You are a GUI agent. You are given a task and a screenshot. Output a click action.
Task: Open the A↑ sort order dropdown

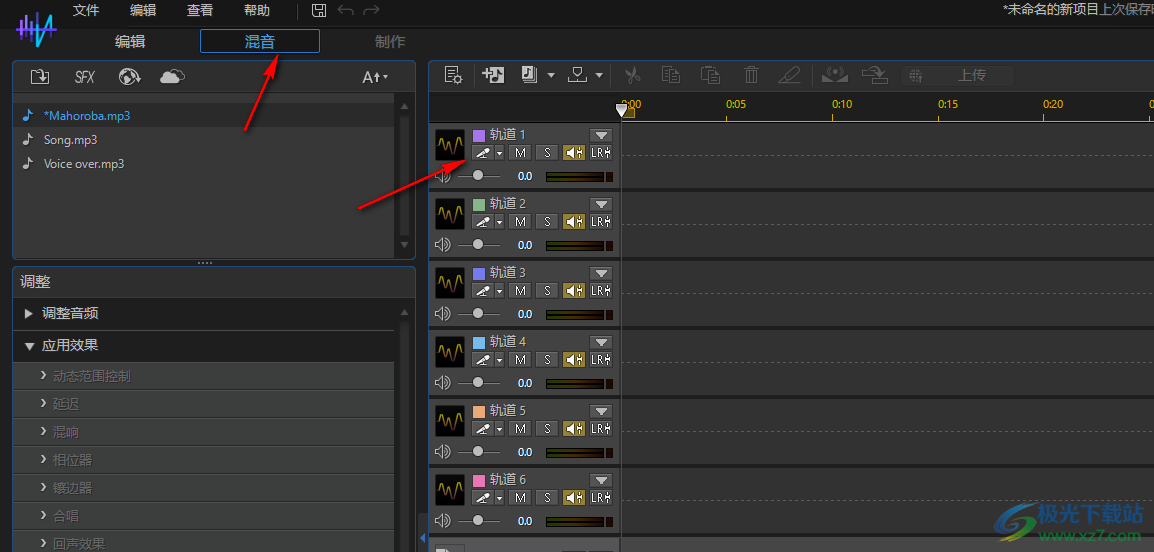tap(374, 77)
